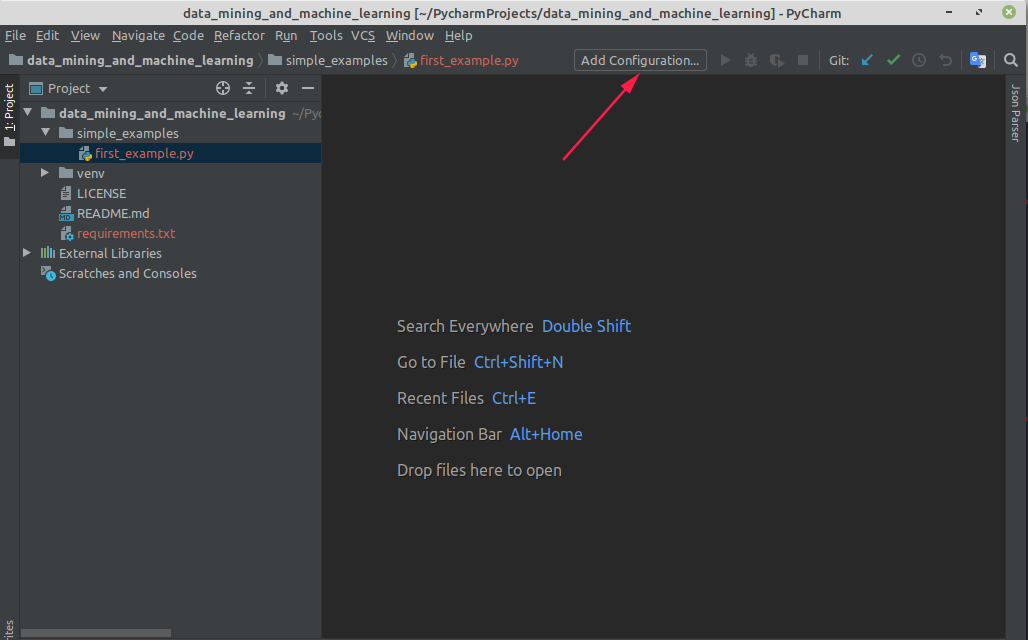Click simple_examples folder icon in breadcrumb
This screenshot has width=1028, height=640.
275,60
